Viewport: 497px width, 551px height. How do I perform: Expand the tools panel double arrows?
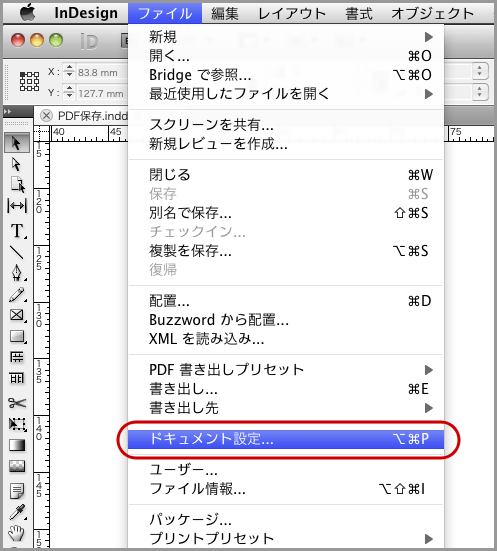[7, 111]
